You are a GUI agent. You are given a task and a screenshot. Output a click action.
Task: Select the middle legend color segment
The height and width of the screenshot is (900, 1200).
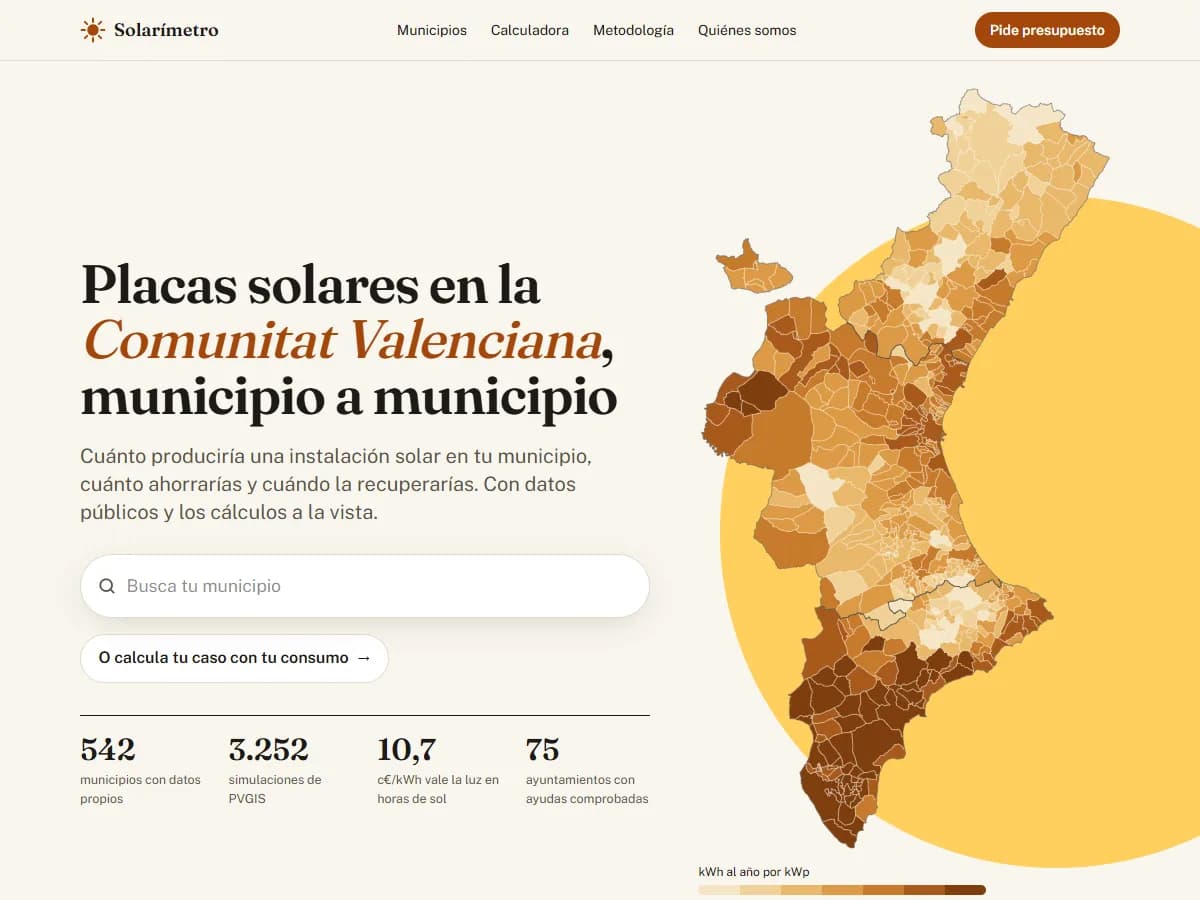[842, 890]
